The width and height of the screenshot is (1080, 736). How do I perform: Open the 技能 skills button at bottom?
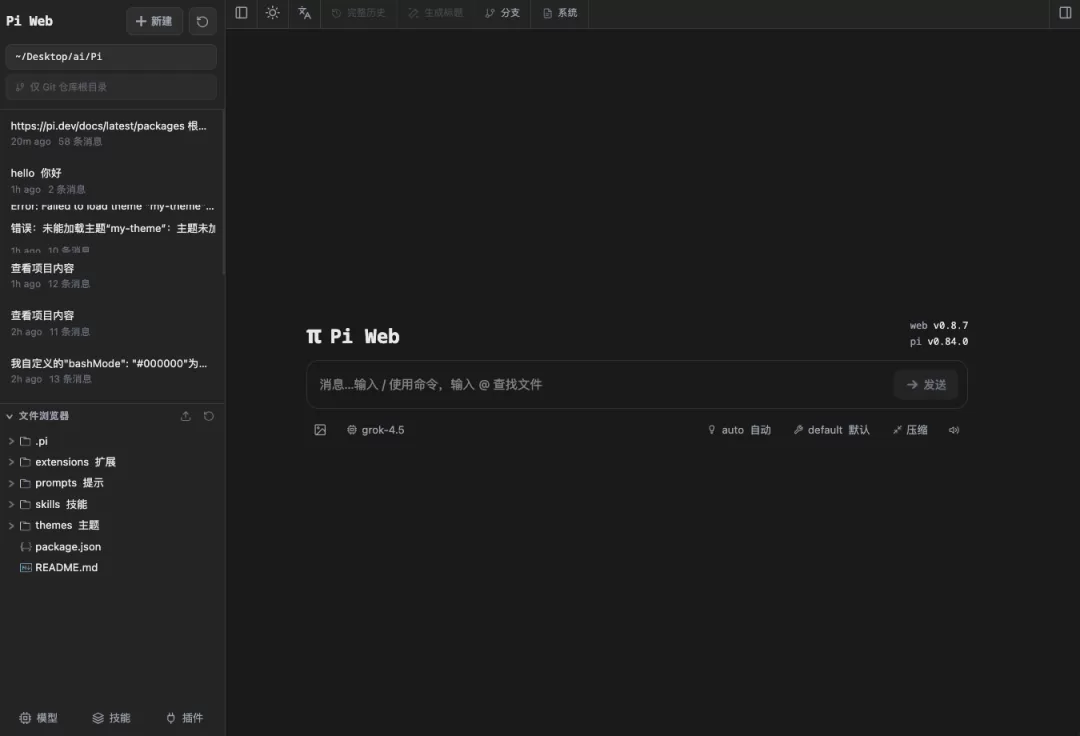[x=112, y=717]
